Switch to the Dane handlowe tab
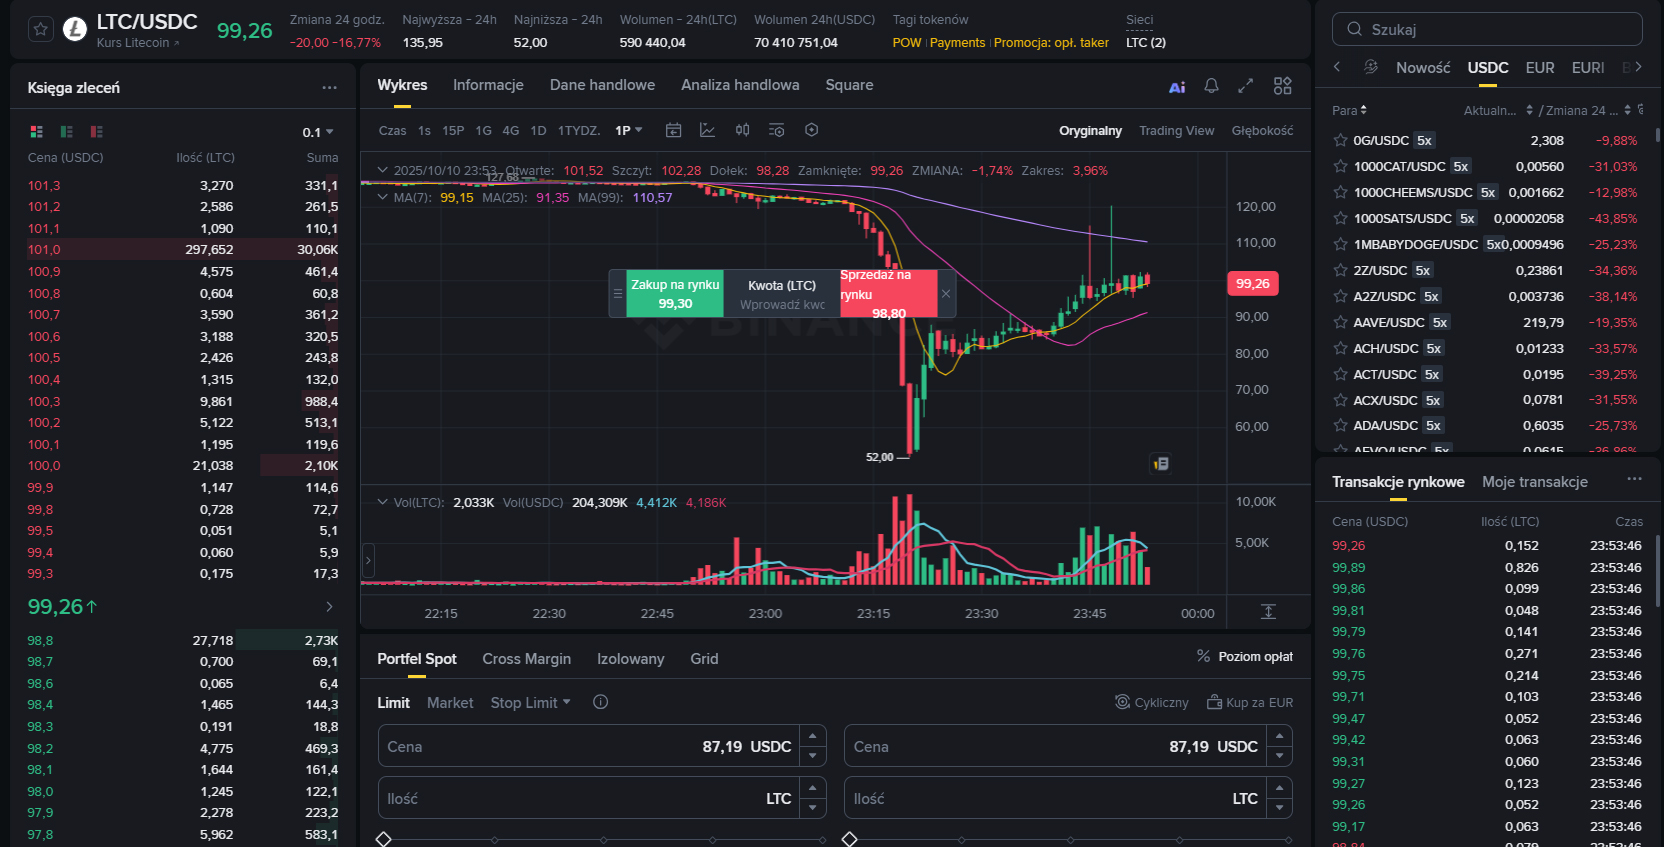The image size is (1664, 847). (x=602, y=85)
